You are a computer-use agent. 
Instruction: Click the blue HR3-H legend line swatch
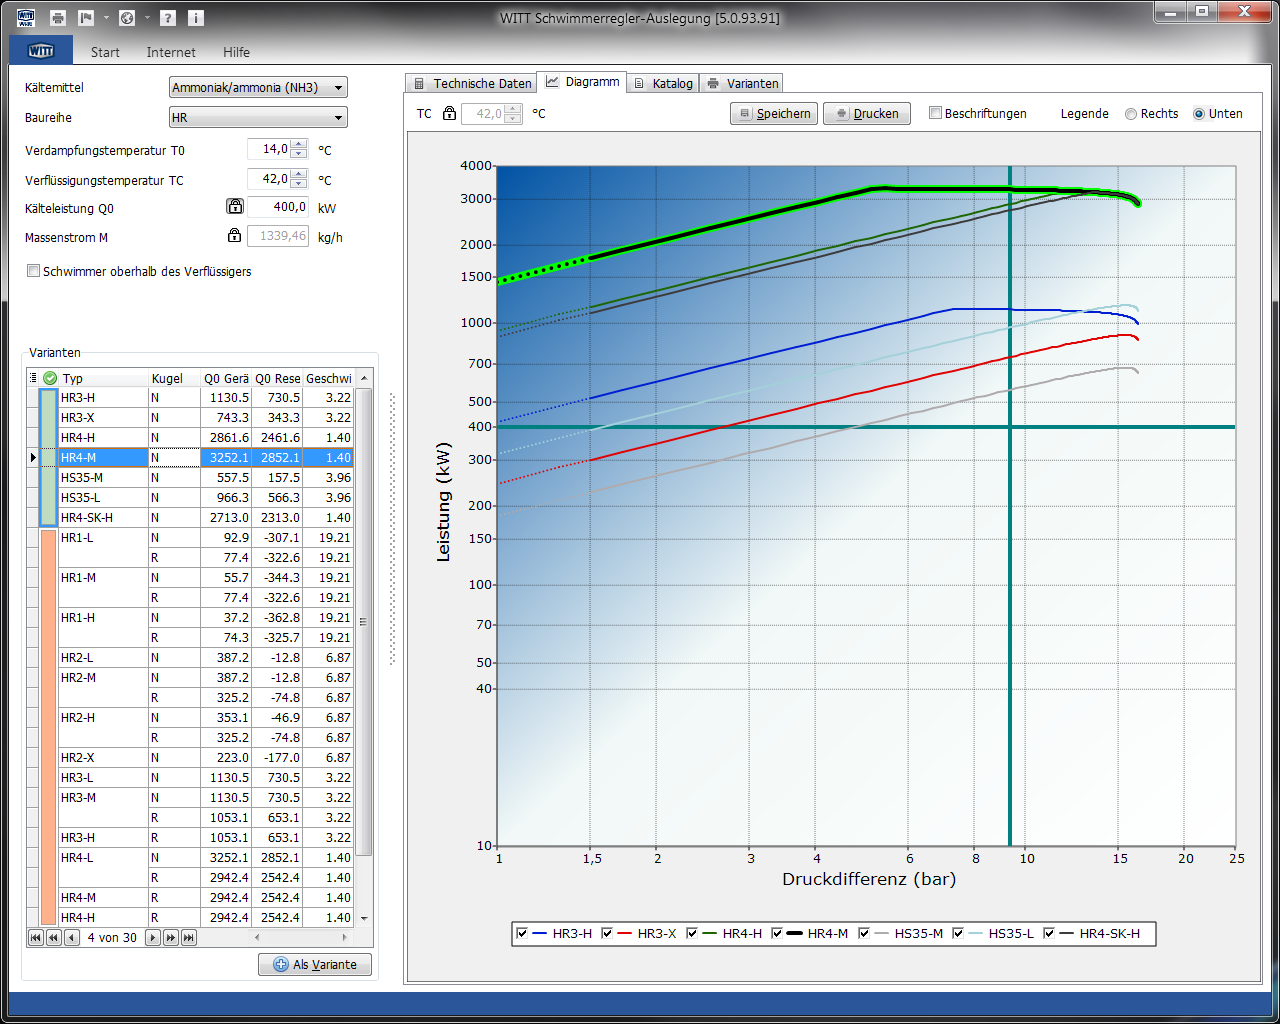point(540,933)
